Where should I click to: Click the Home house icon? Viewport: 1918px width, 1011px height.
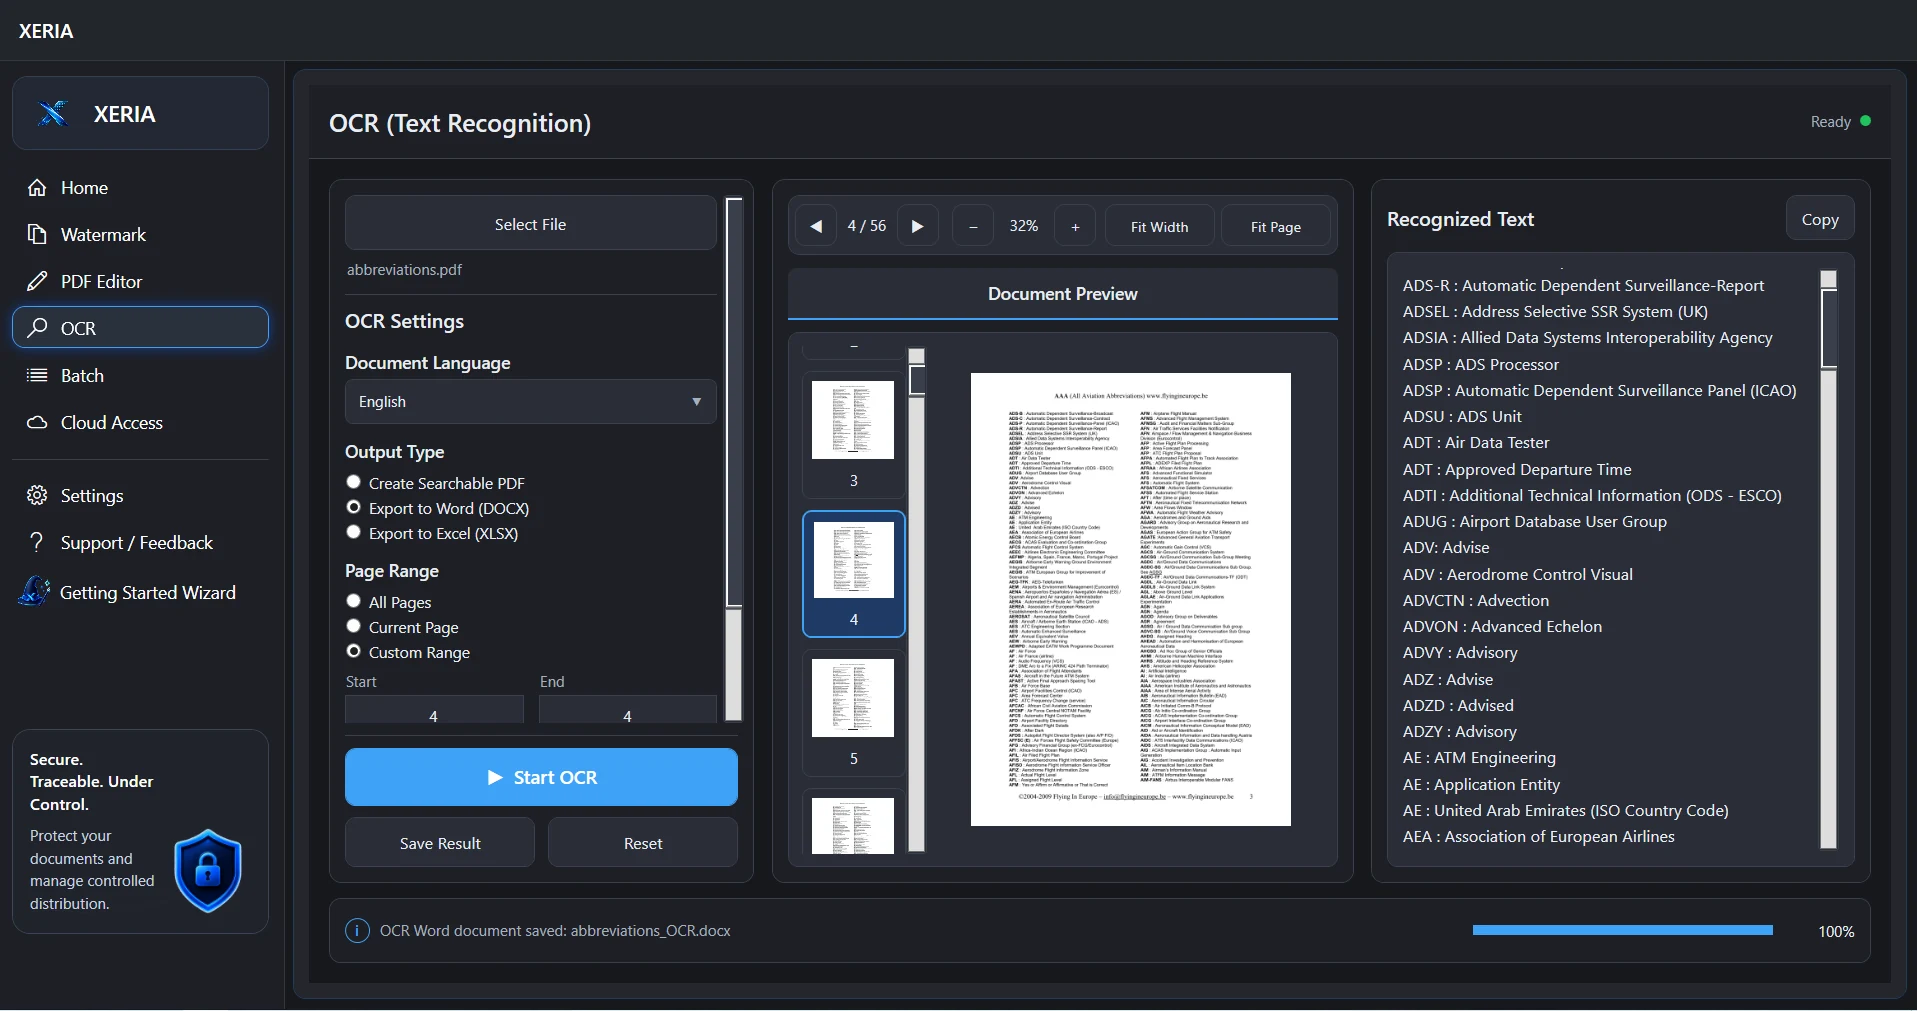pos(37,188)
